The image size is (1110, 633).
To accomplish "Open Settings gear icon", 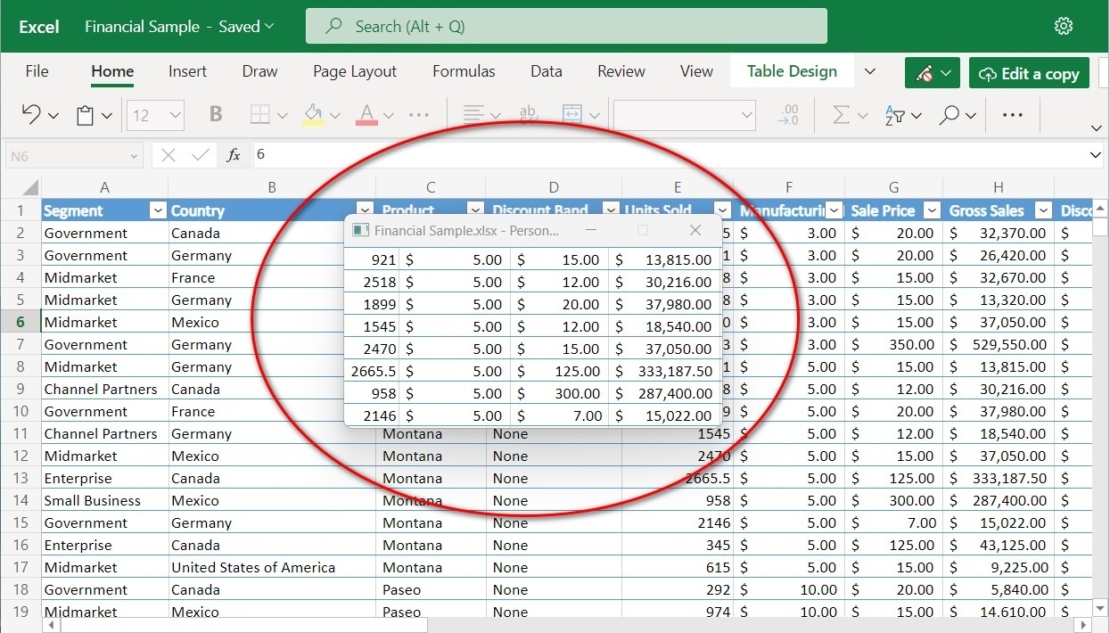I will 1064,27.
